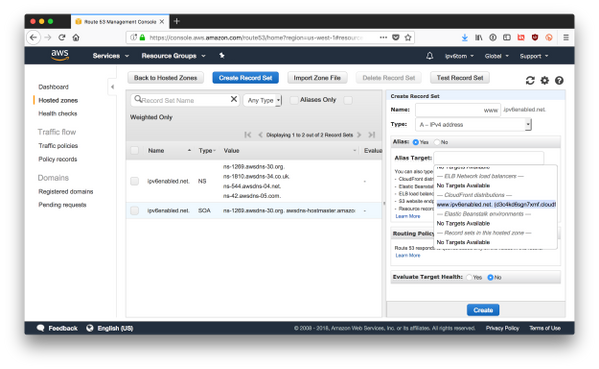The image size is (599, 369).
Task: Clear the record set name search box
Action: click(x=234, y=99)
